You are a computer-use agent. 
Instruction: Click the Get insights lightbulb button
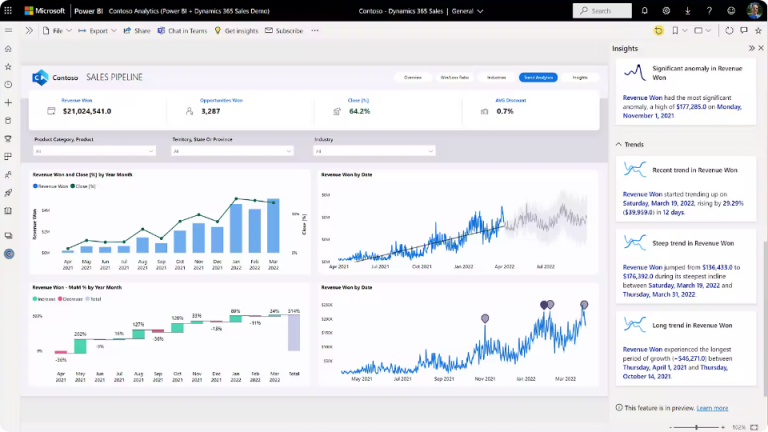[236, 31]
